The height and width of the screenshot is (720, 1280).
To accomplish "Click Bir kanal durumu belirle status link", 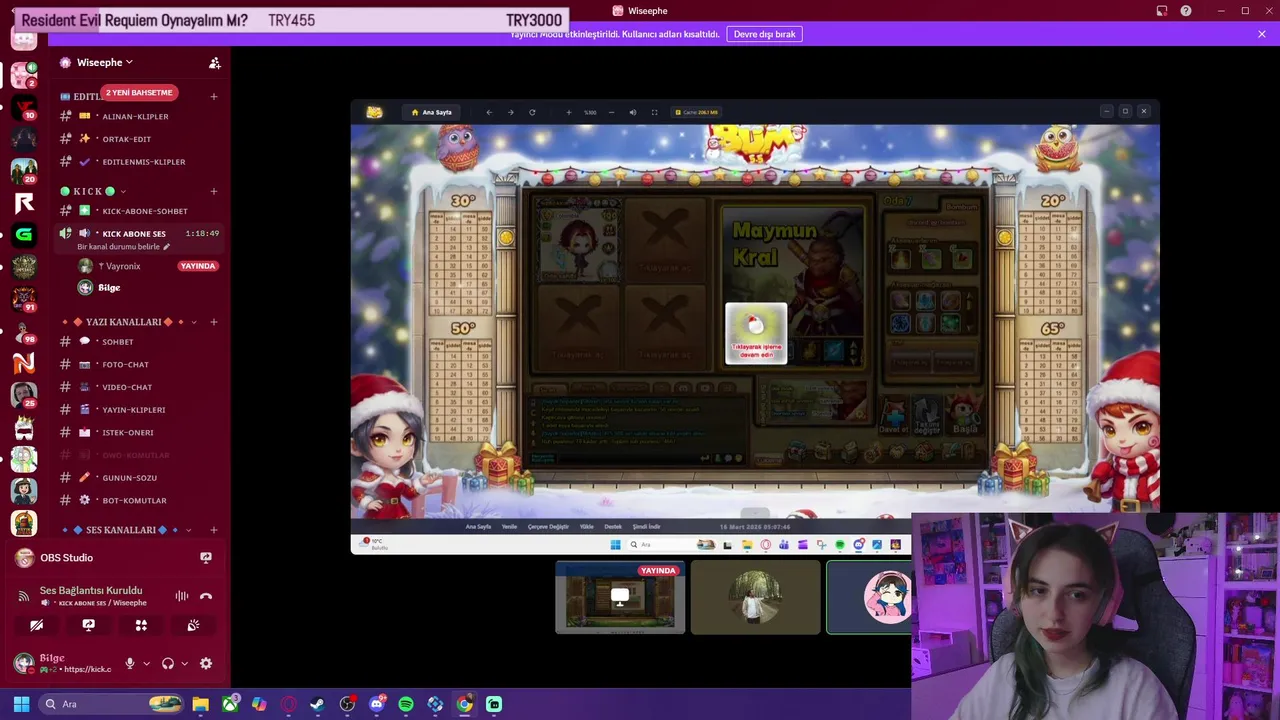I will (123, 247).
